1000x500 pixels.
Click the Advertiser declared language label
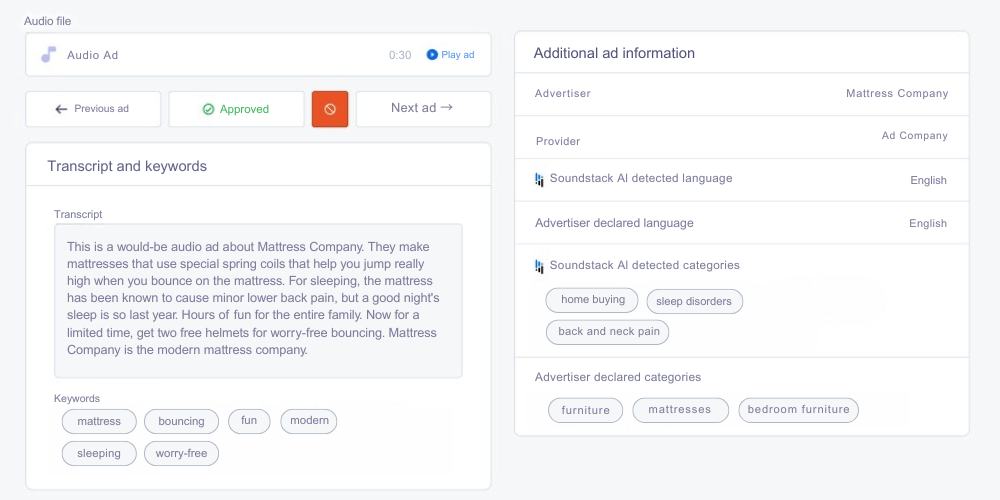tap(614, 223)
